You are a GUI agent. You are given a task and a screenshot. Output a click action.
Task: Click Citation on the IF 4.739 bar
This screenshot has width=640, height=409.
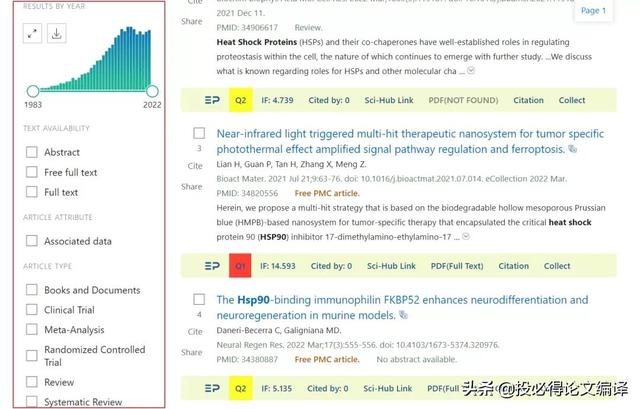(529, 100)
